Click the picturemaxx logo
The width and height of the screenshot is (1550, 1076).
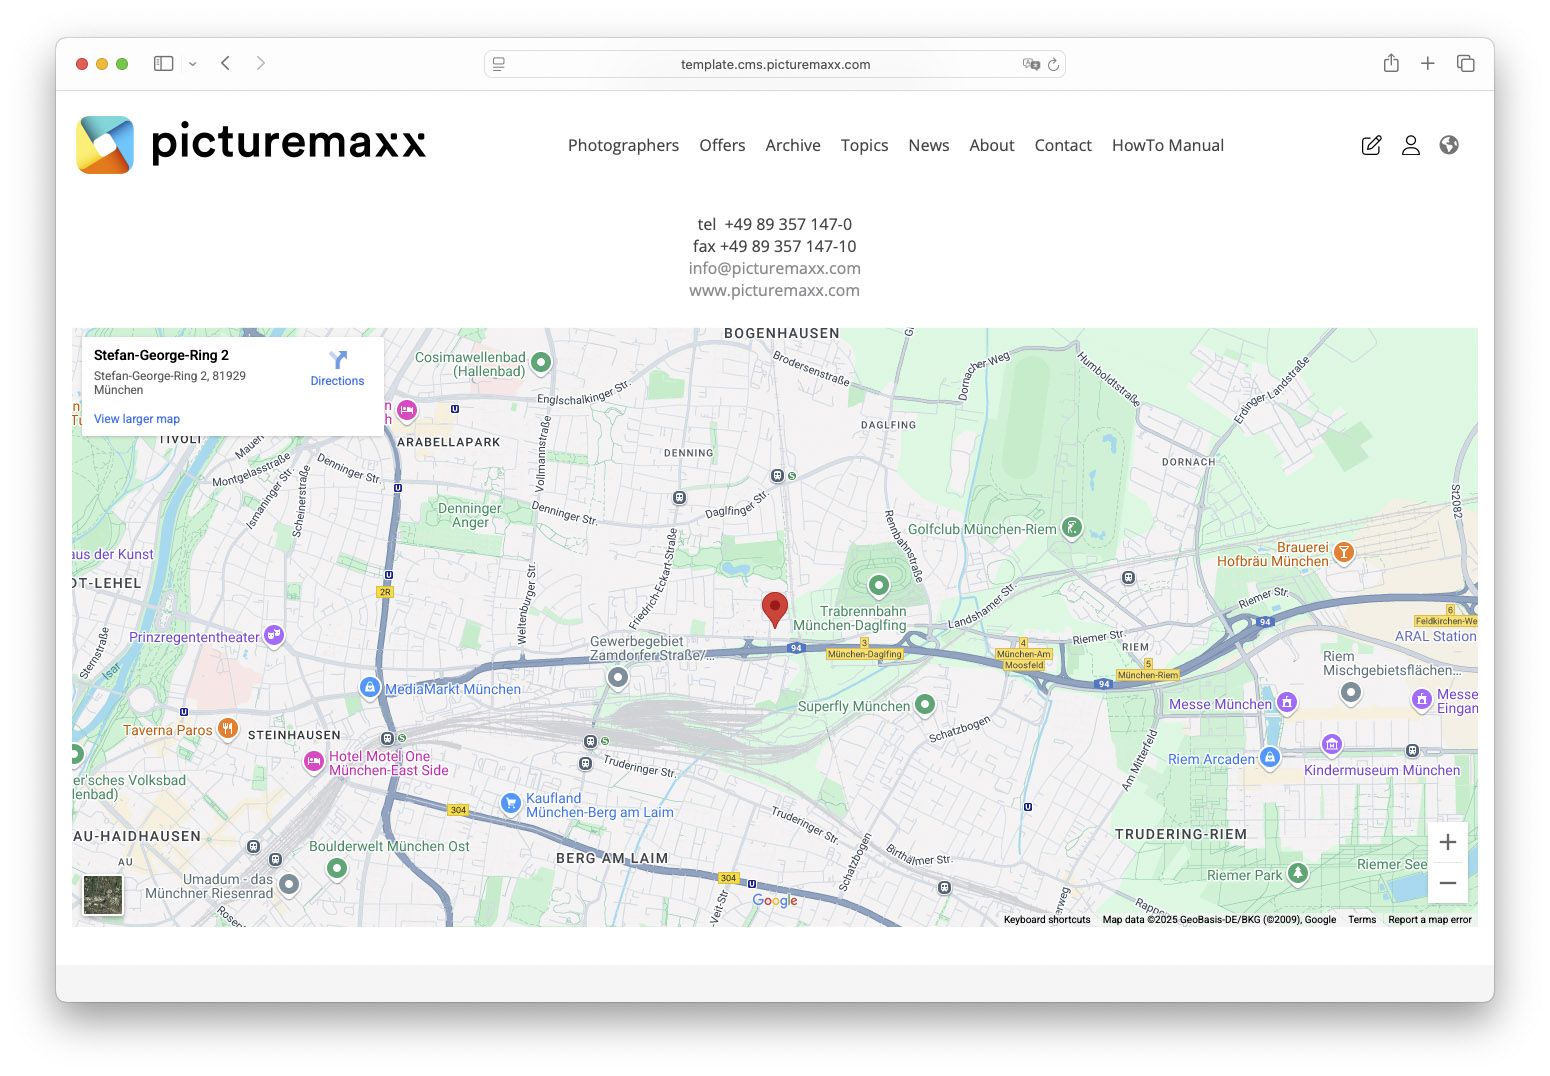point(251,144)
